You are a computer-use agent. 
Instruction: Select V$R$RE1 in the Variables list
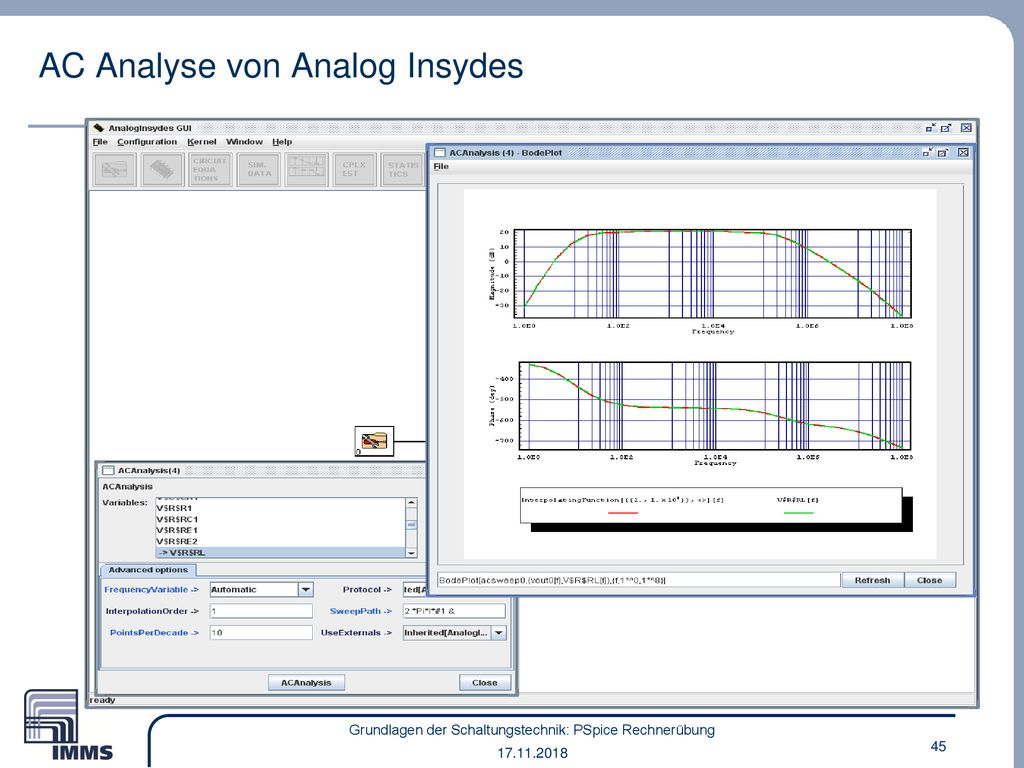point(280,530)
